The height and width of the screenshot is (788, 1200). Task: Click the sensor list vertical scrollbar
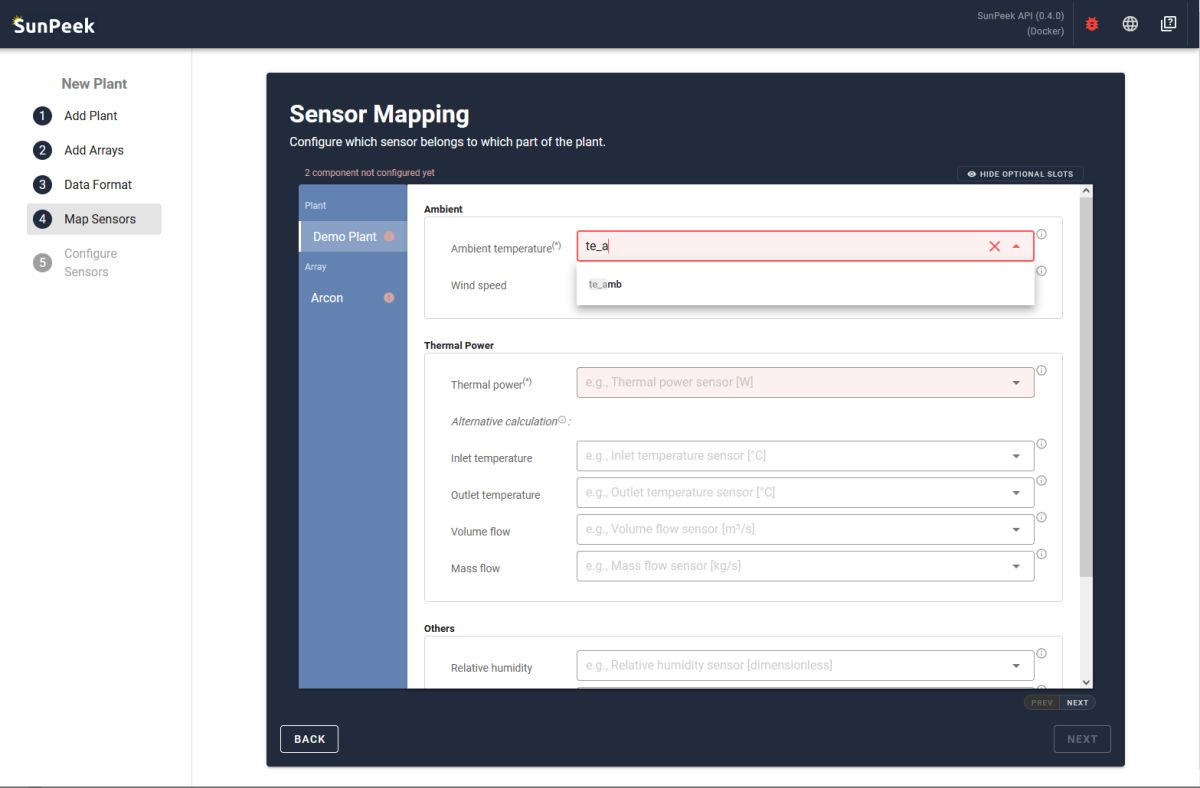(x=1086, y=387)
